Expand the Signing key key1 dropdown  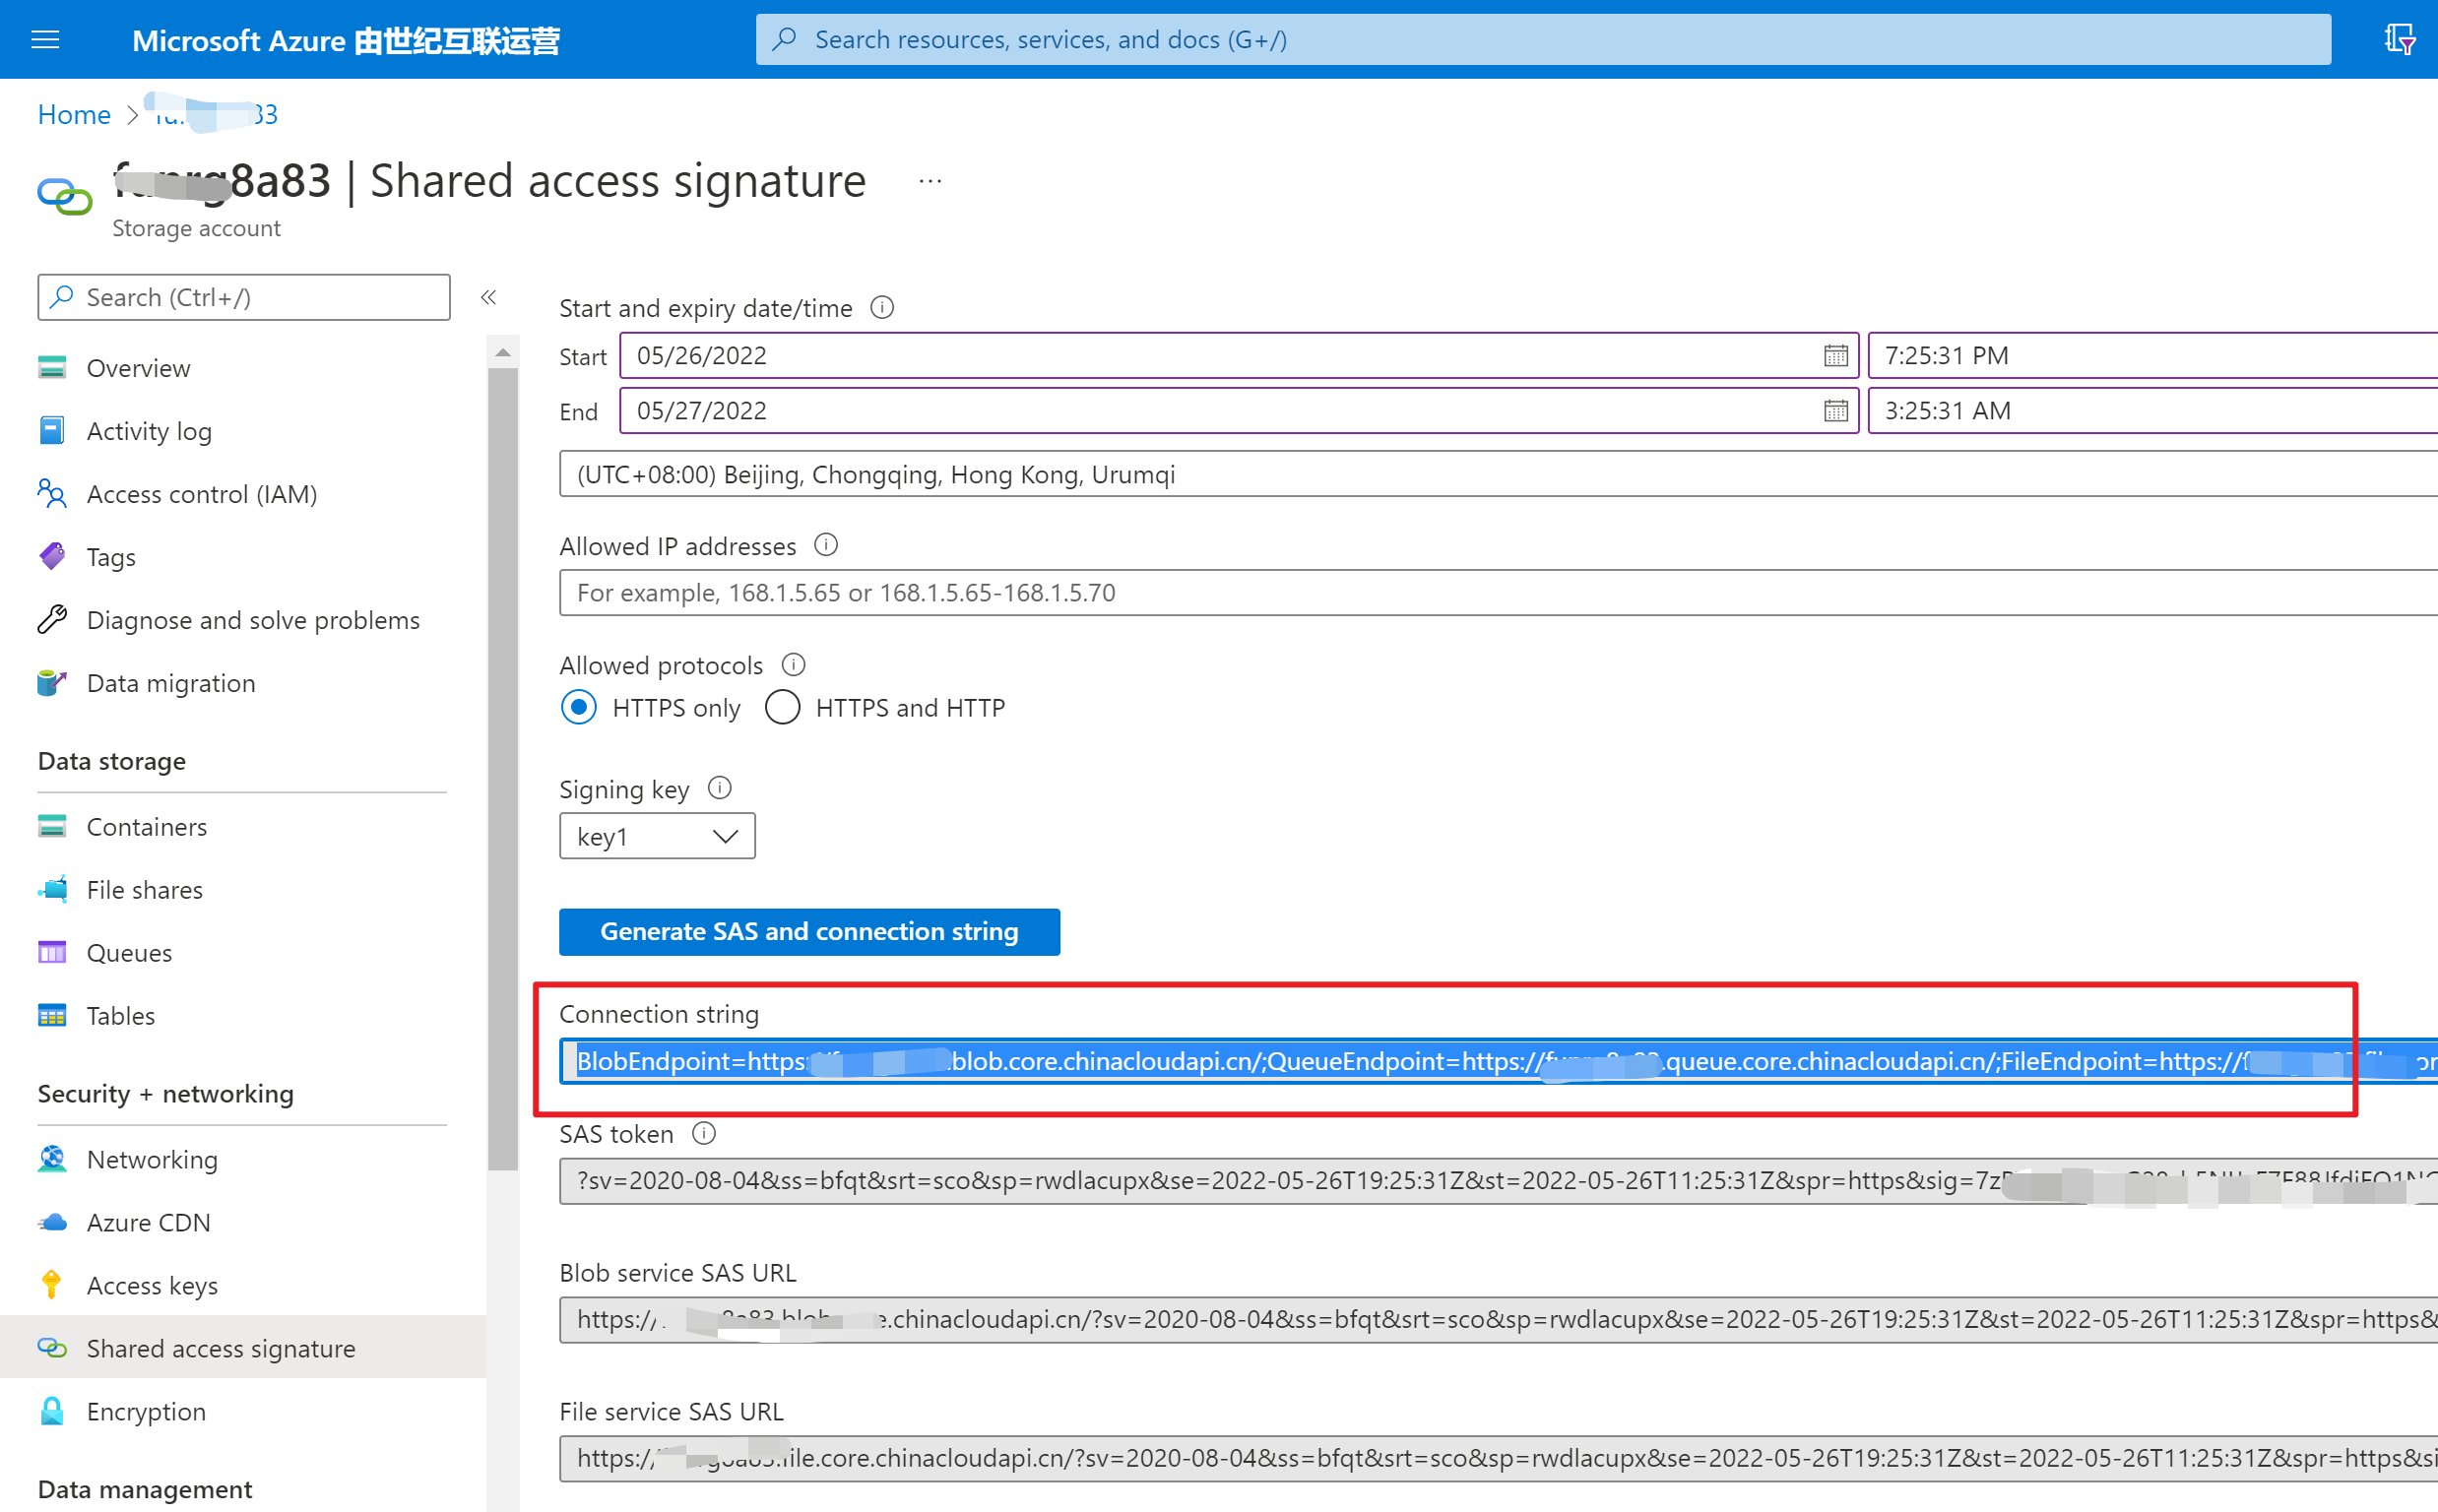[x=657, y=836]
